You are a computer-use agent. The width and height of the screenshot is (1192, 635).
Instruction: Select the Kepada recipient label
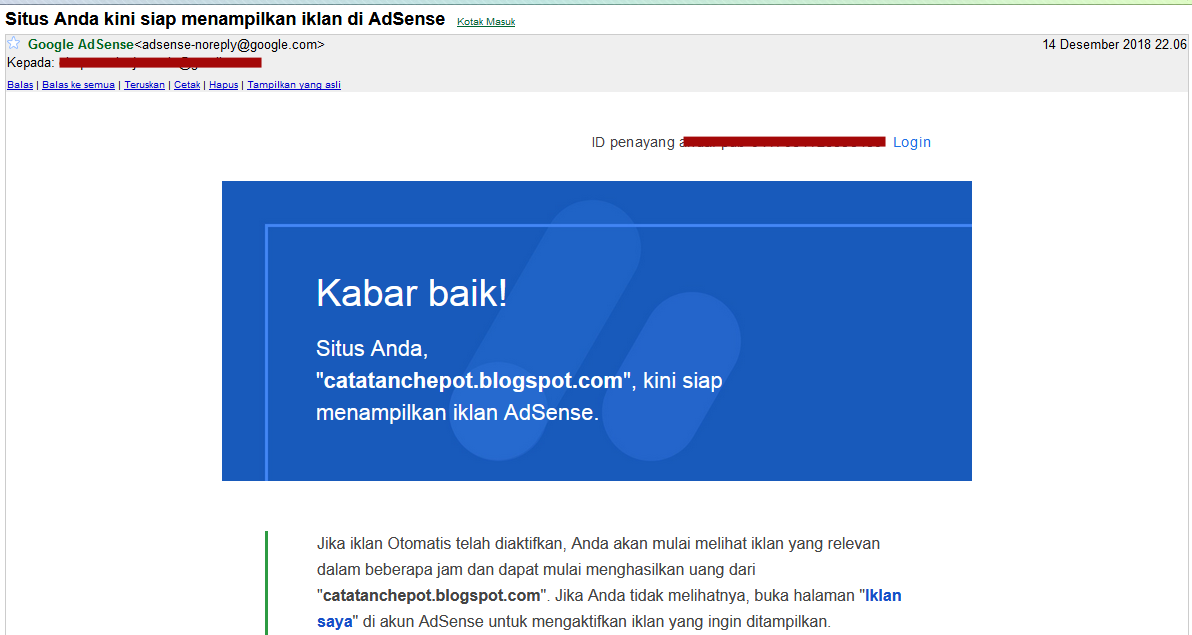30,63
